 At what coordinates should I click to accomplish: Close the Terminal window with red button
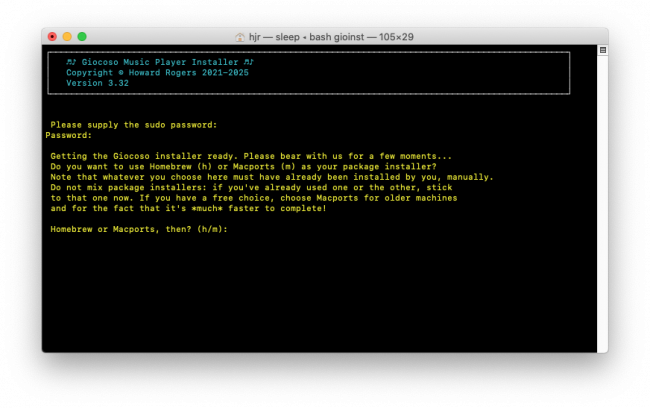(52, 37)
